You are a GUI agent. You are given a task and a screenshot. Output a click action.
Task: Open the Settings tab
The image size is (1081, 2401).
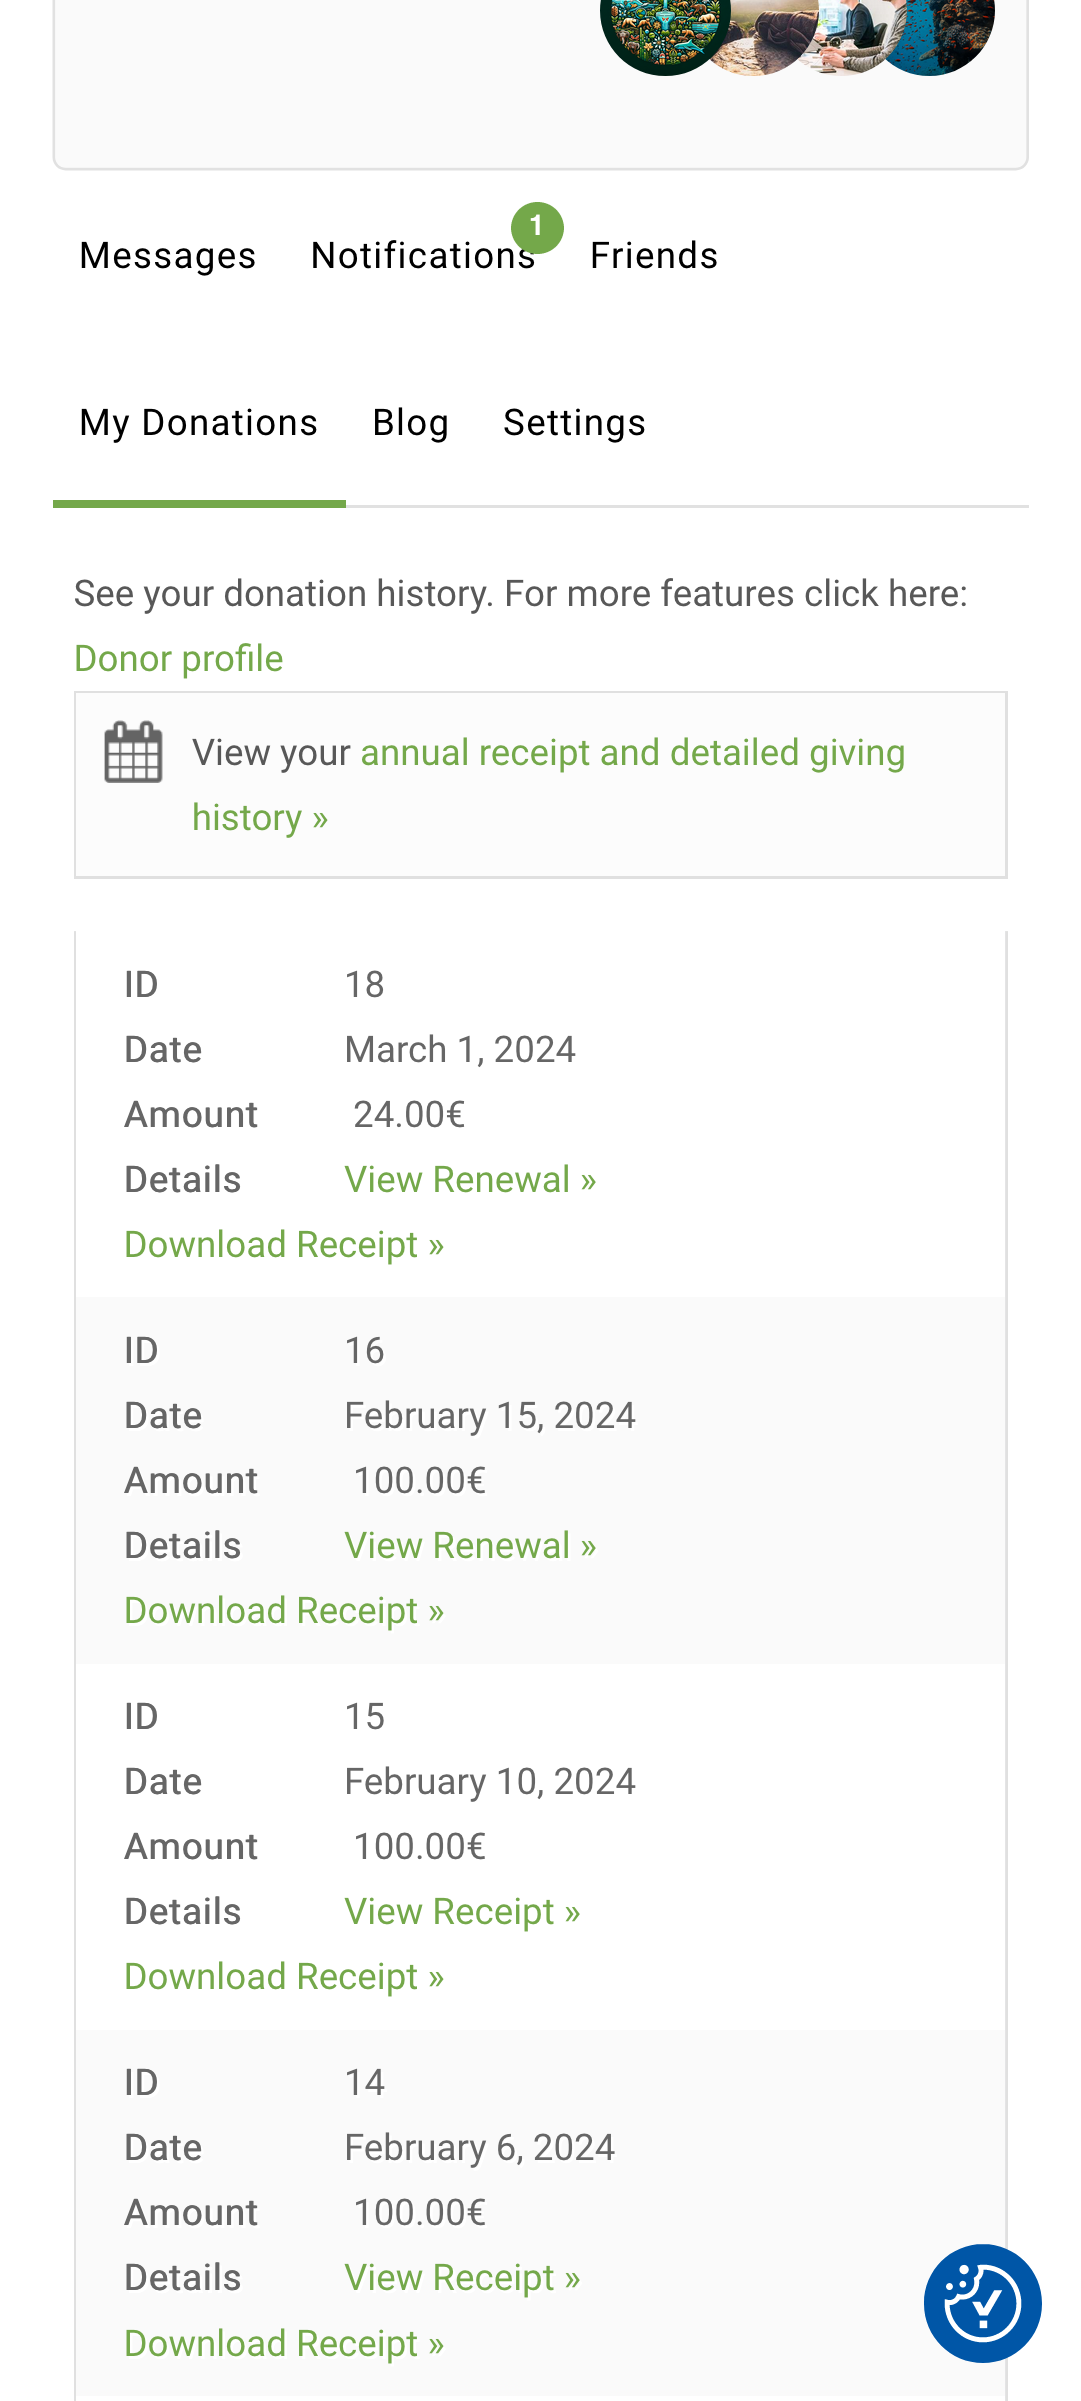[574, 423]
